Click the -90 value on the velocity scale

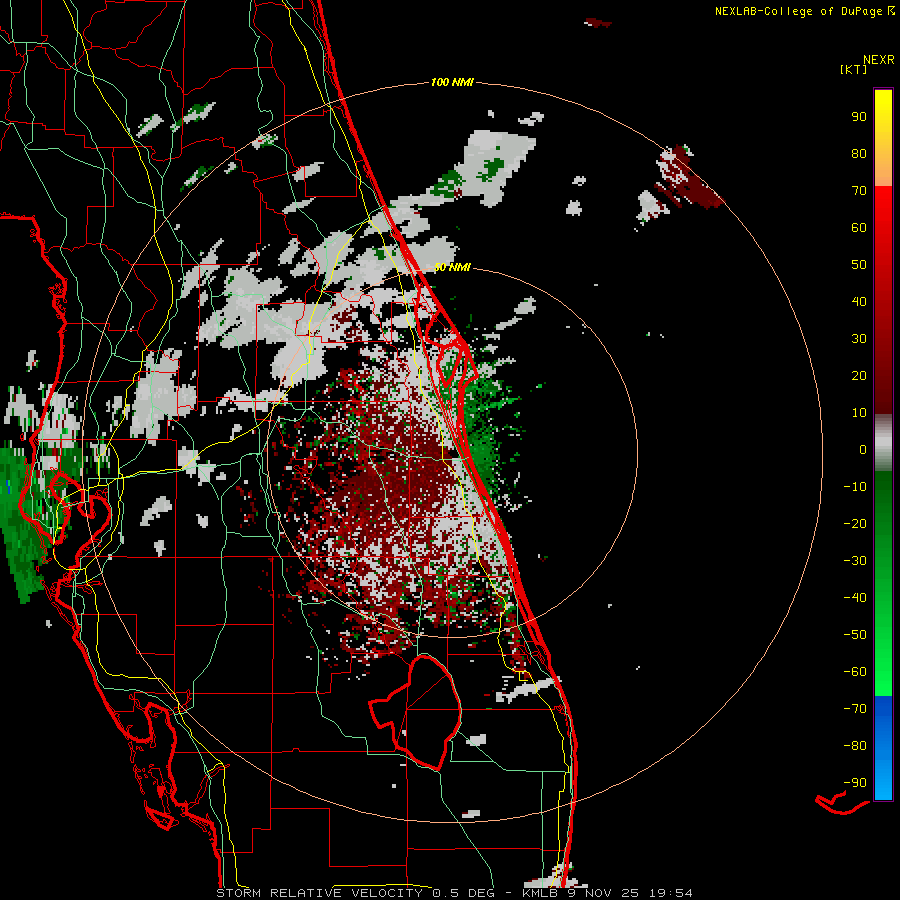click(x=855, y=783)
